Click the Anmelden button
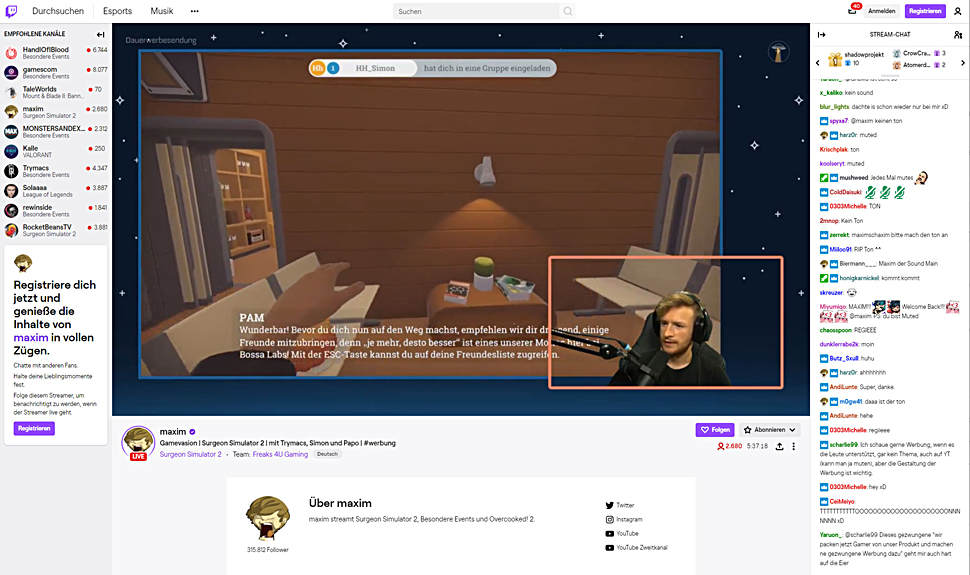Image resolution: width=970 pixels, height=575 pixels. click(x=882, y=11)
